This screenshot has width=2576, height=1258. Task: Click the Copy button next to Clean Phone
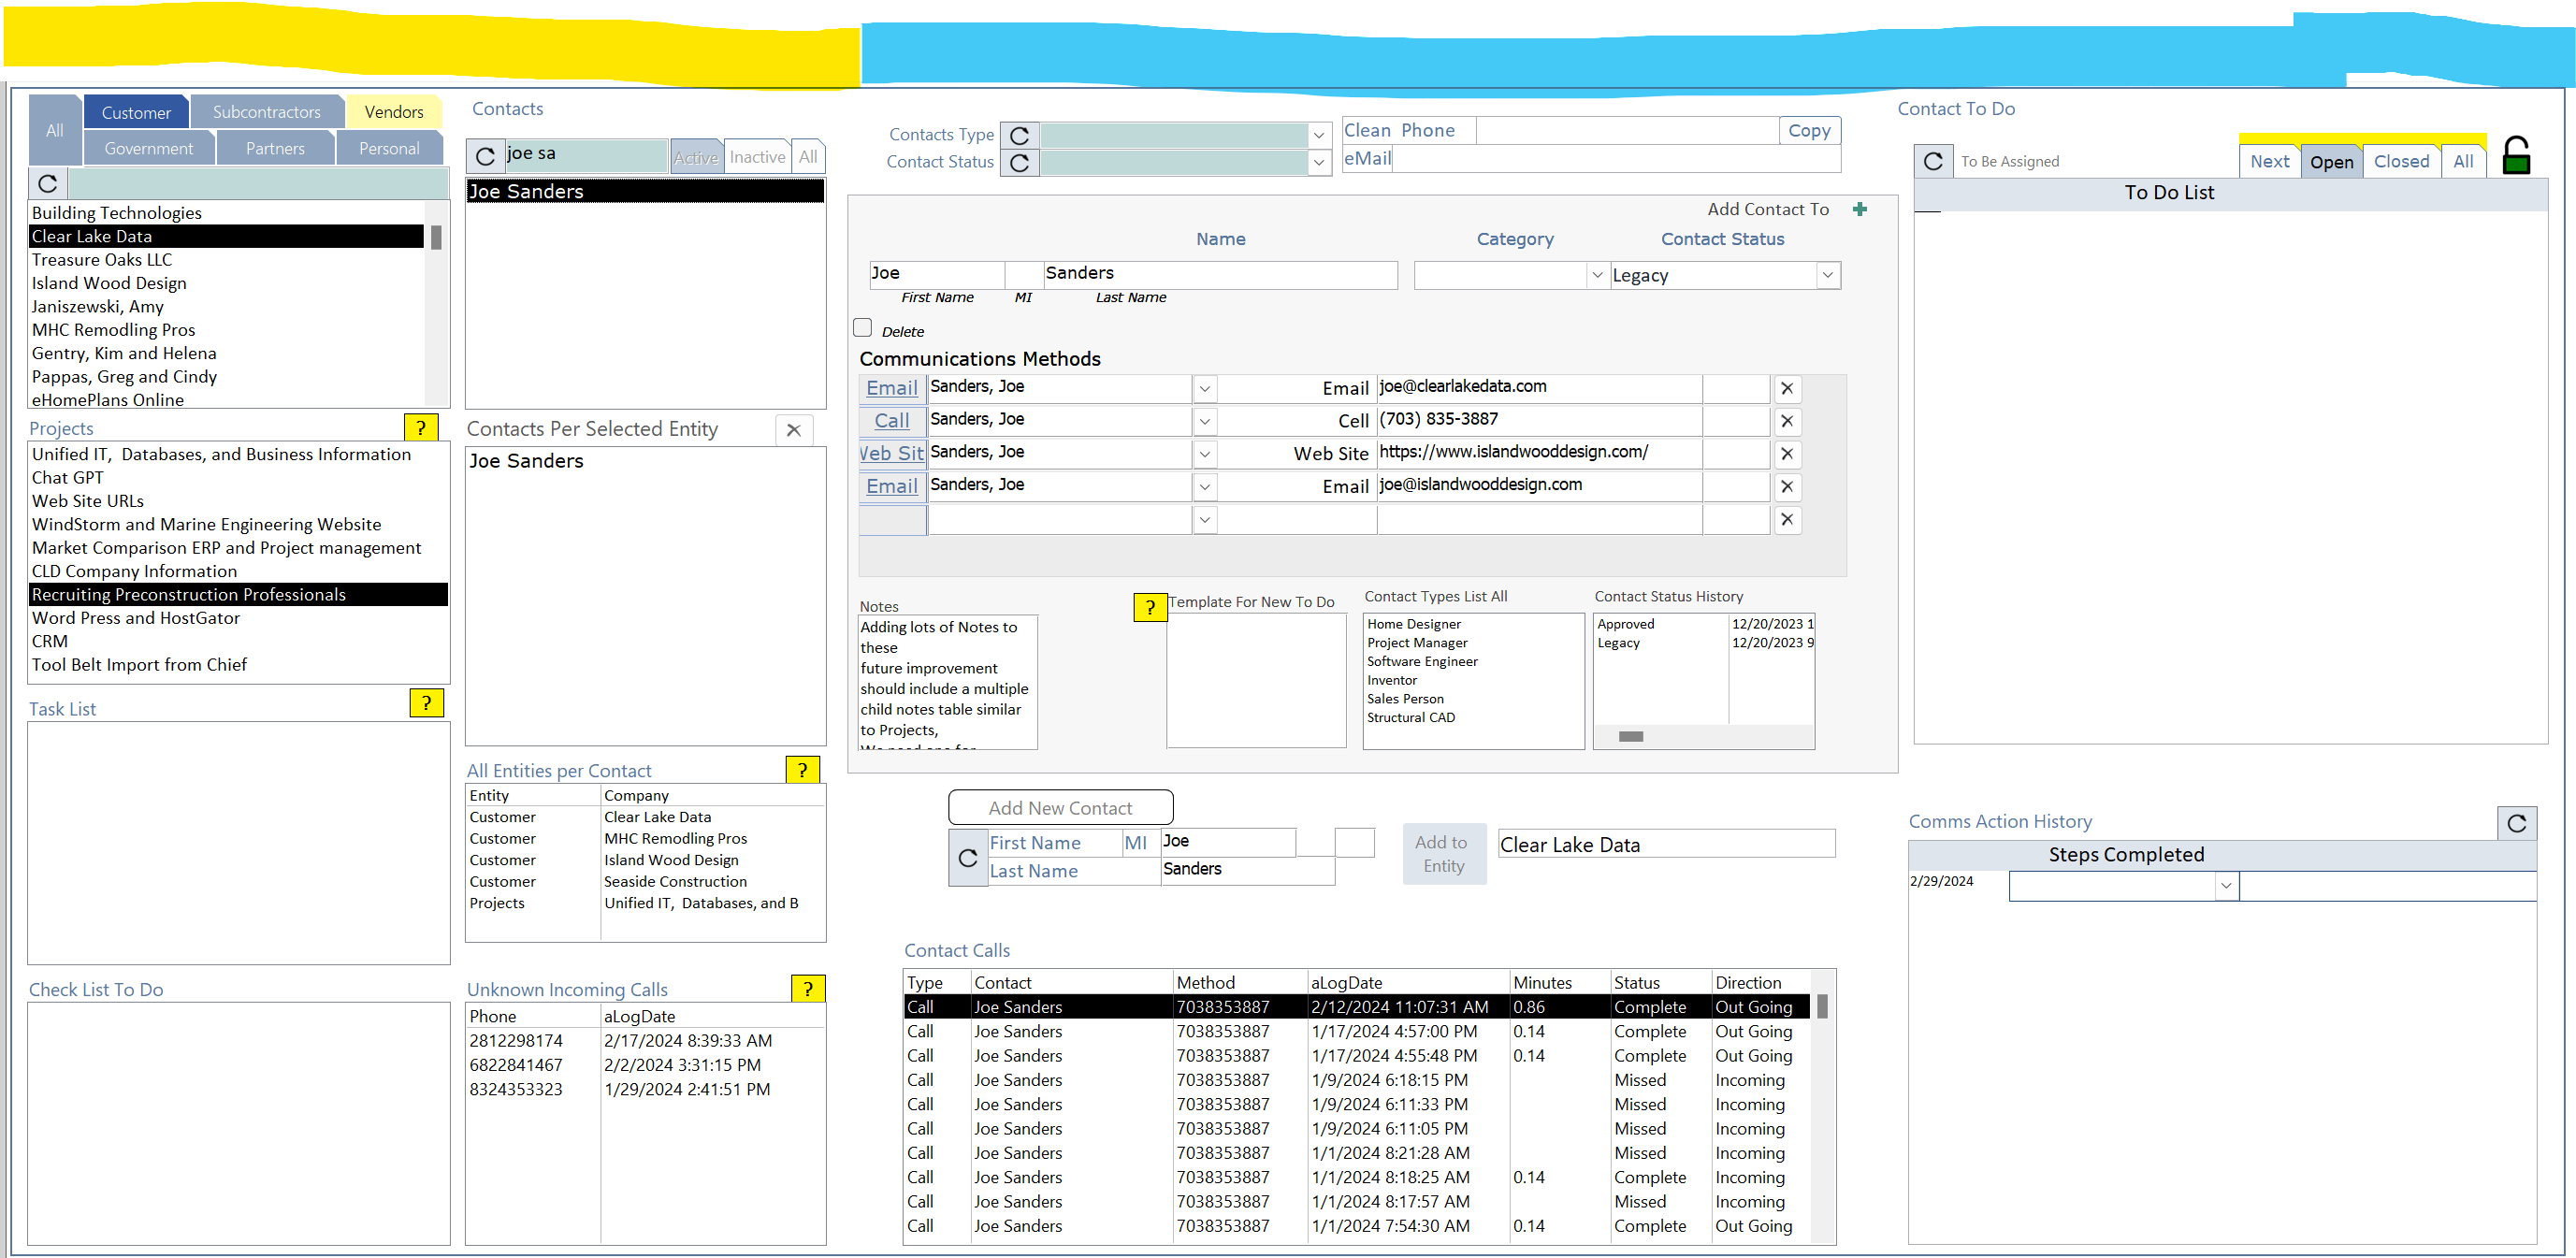(1808, 131)
